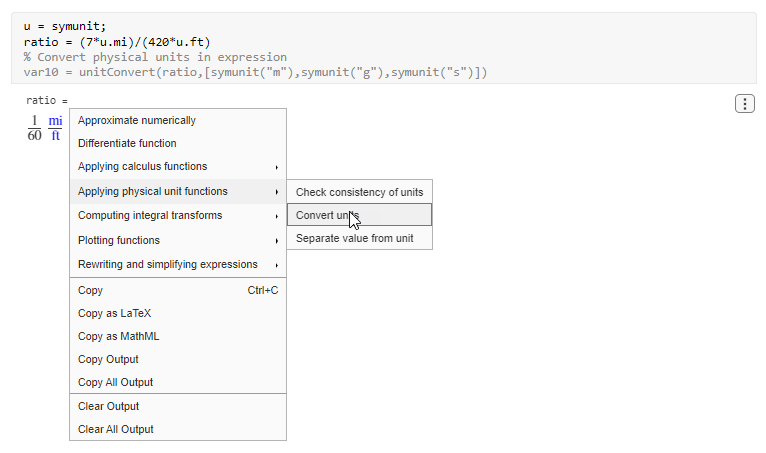Choose Copy All Output entry
The image size is (766, 453).
point(115,382)
